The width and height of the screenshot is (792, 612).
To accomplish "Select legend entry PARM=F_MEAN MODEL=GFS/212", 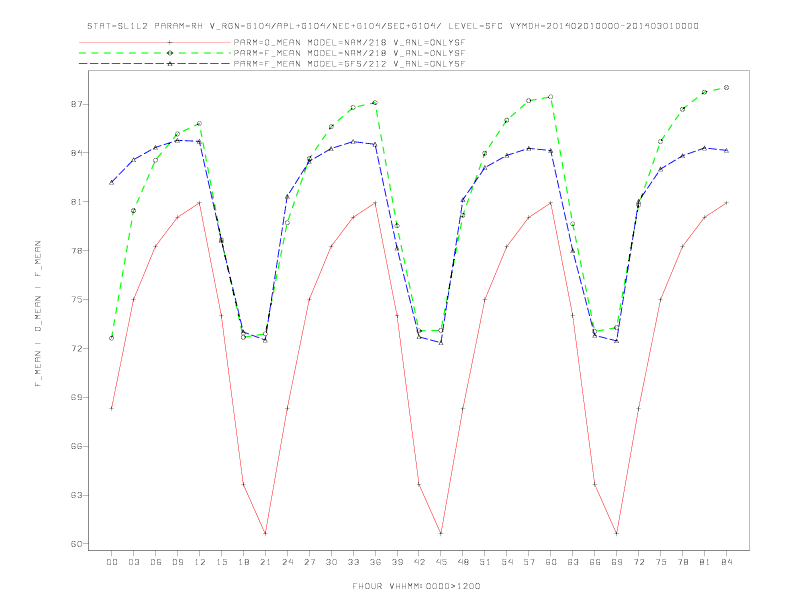I will [349, 64].
